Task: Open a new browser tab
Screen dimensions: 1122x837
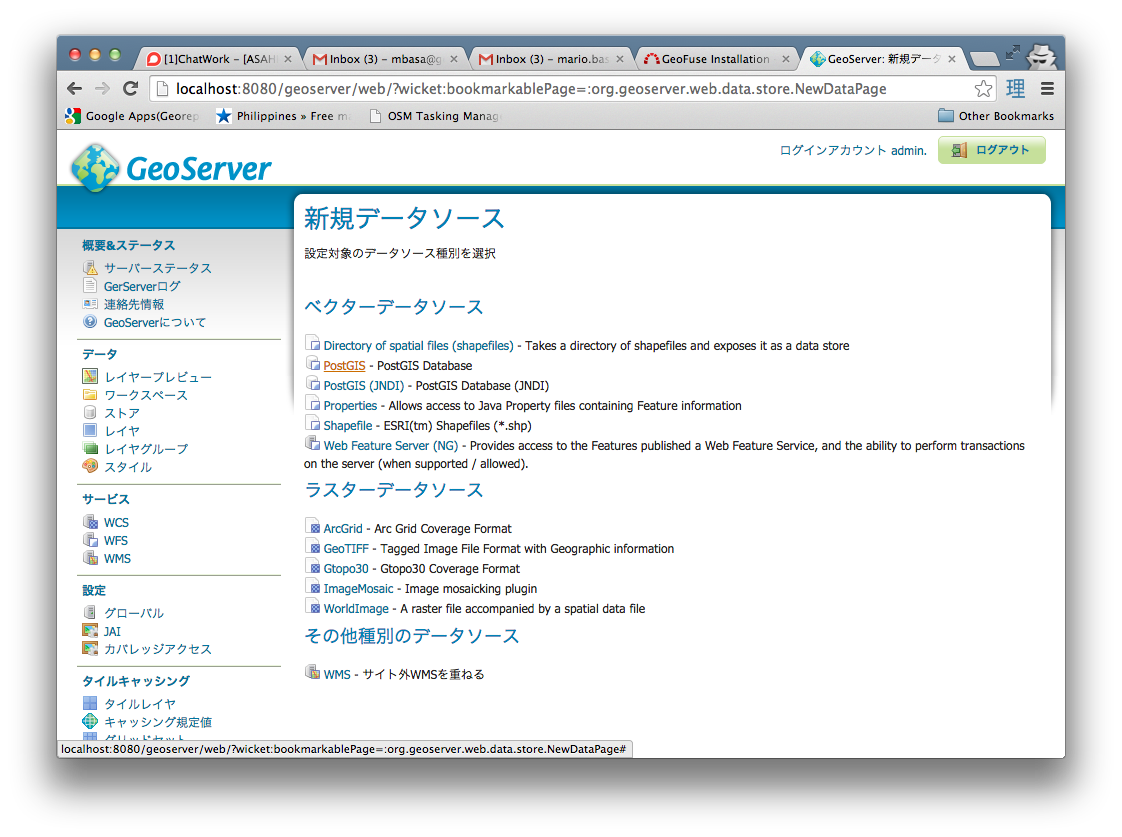Action: [x=985, y=59]
